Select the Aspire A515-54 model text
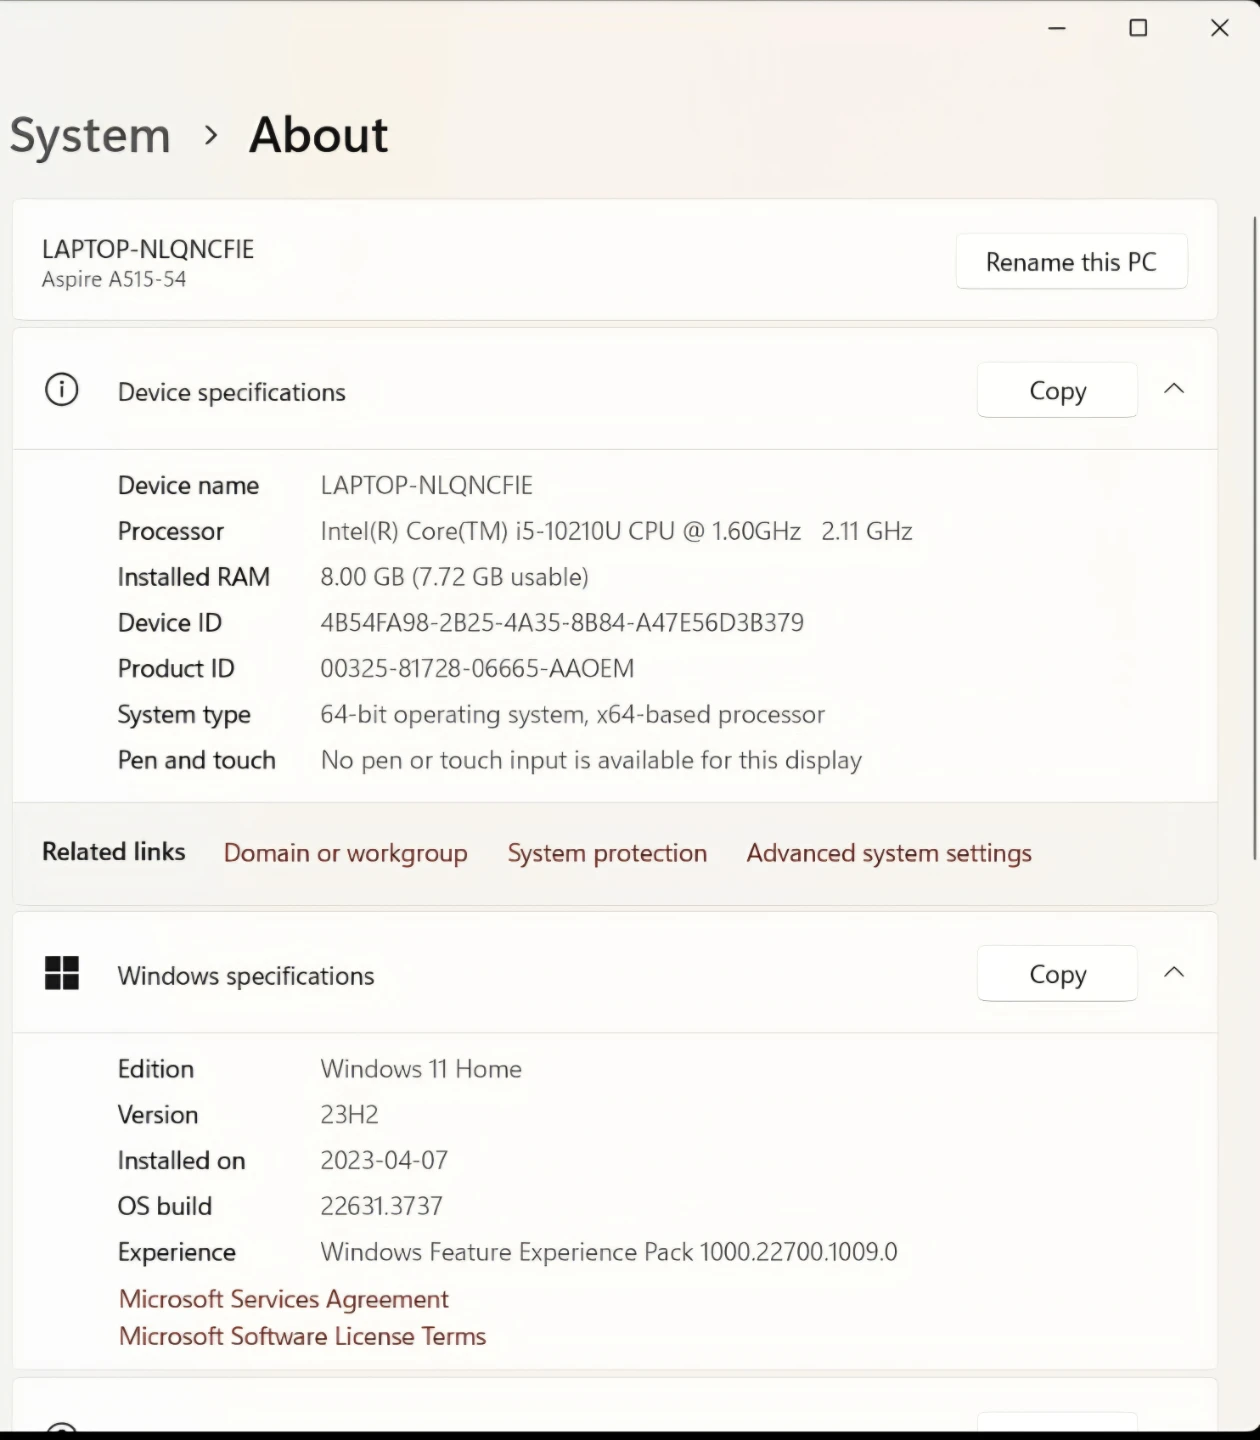1260x1440 pixels. (114, 279)
